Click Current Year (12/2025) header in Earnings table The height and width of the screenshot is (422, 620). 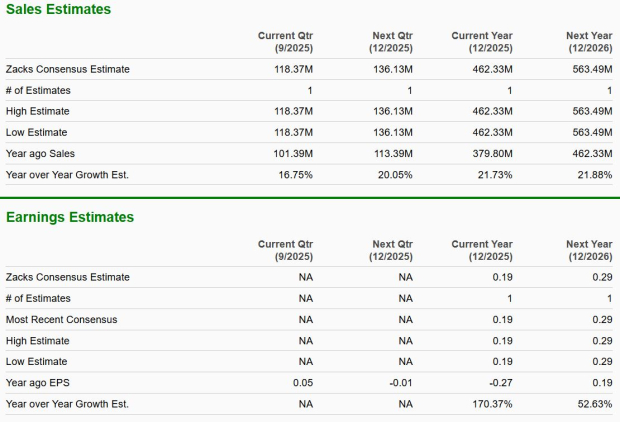[483, 250]
